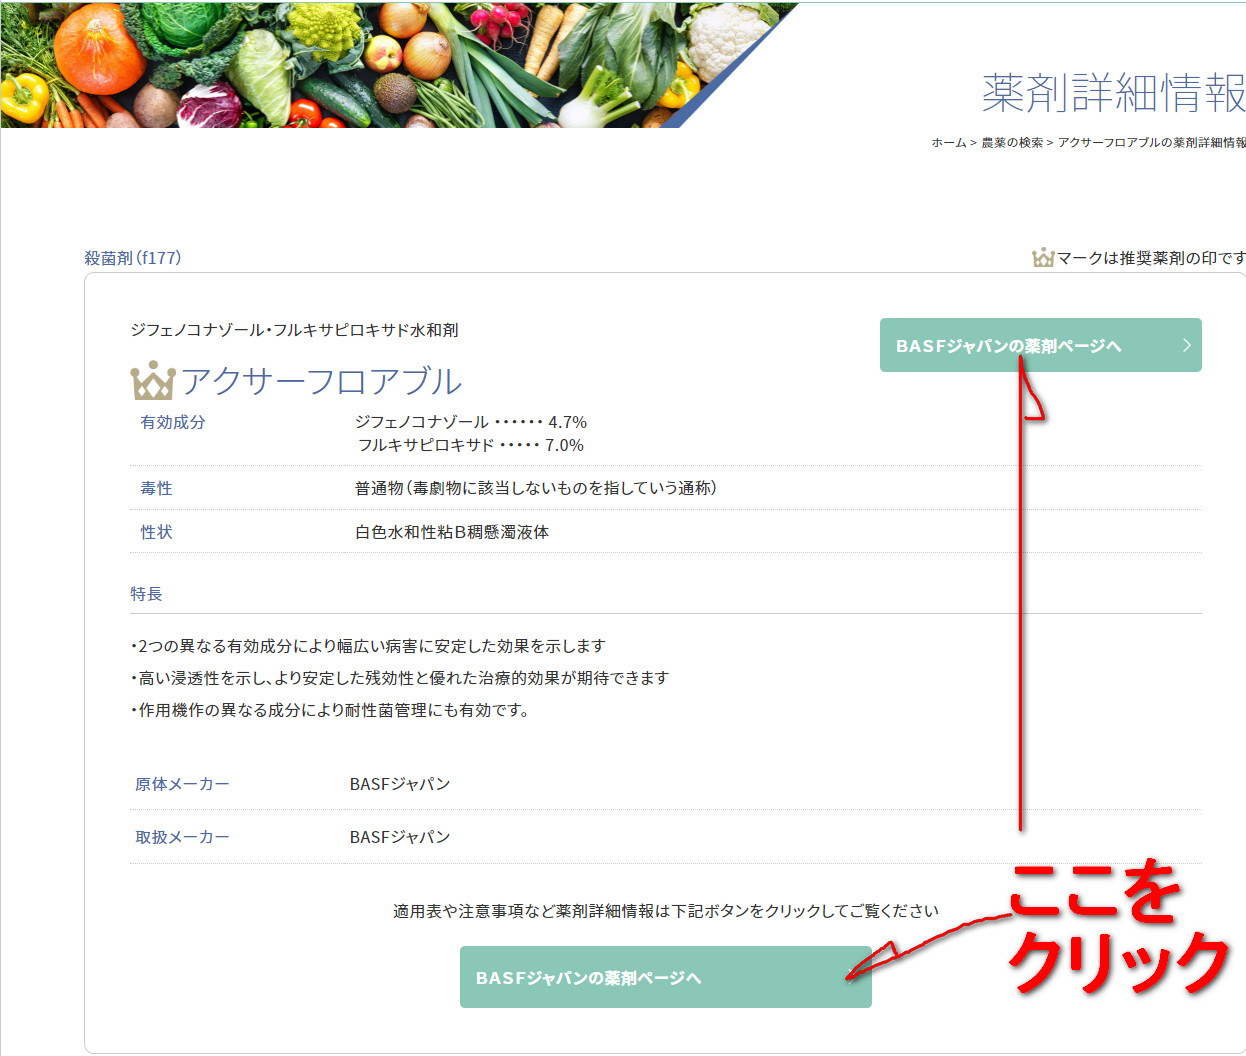Click the crown icon in the 推奨薬剤 legend
The width and height of the screenshot is (1246, 1056).
coord(1043,258)
